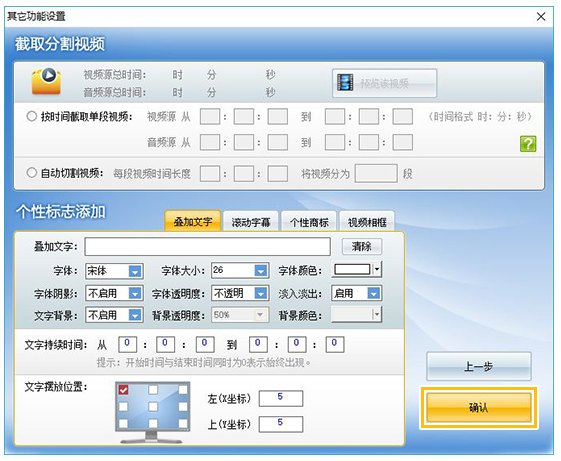The image size is (561, 461).
Task: Select the top-left position checkbox on monitor
Action: 123,390
